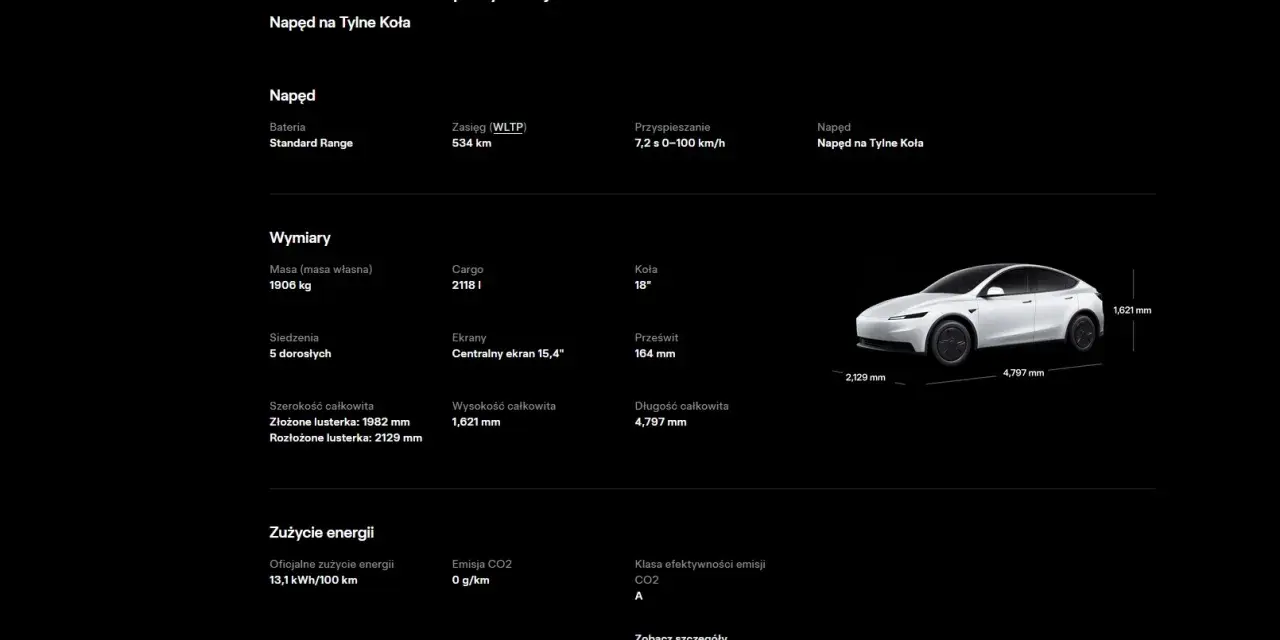Select wheels value '18"'
Viewport: 1280px width, 640px height.
coord(643,285)
